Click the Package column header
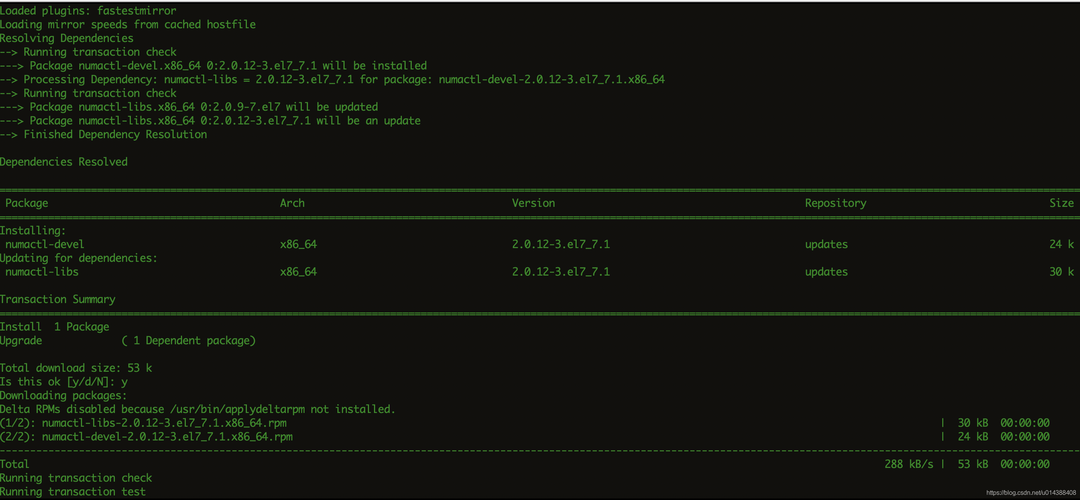 click(x=27, y=203)
